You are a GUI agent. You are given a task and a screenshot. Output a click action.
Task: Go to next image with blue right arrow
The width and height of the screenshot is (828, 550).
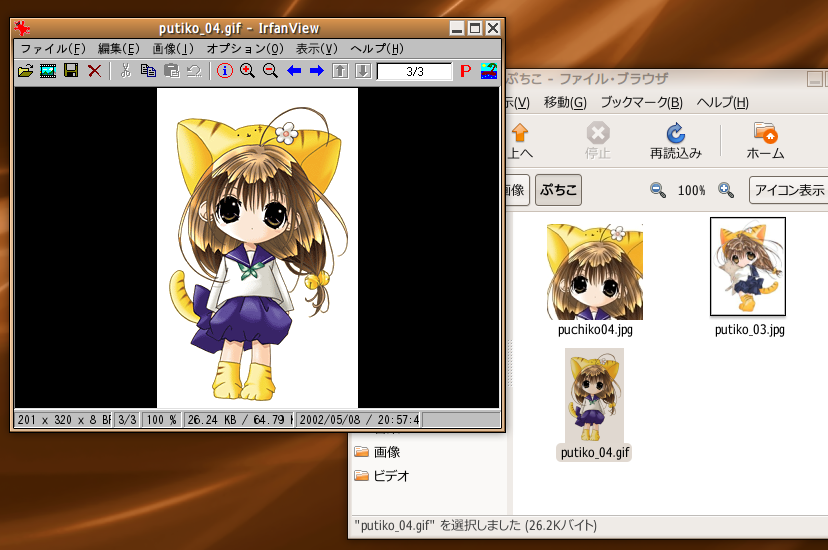[x=317, y=71]
